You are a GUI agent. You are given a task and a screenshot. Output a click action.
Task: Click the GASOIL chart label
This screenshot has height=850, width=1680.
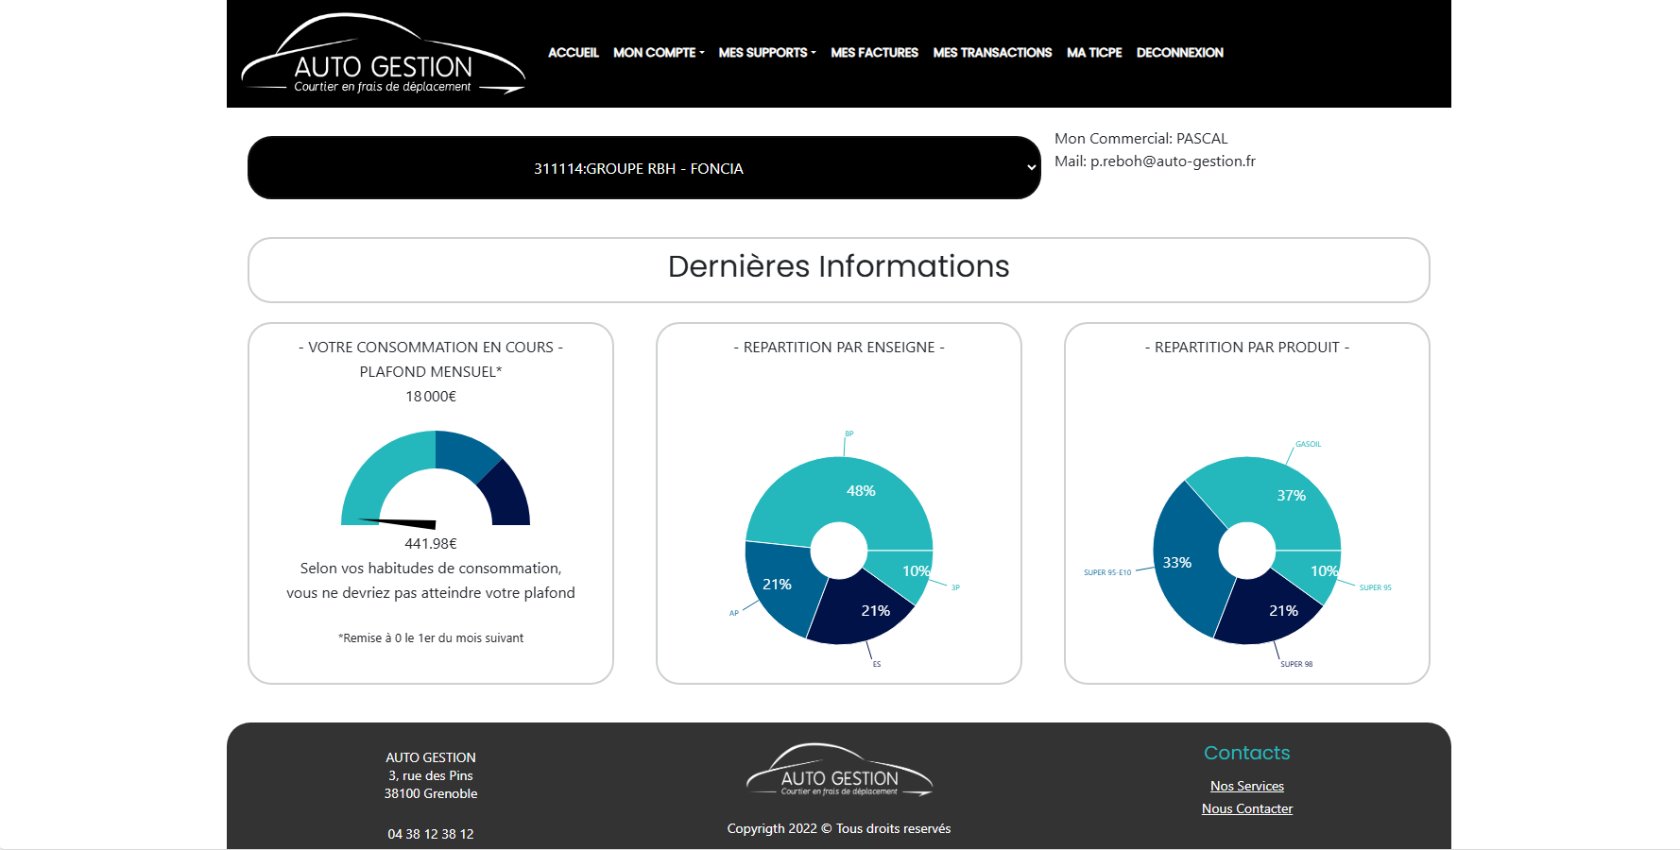[1308, 444]
